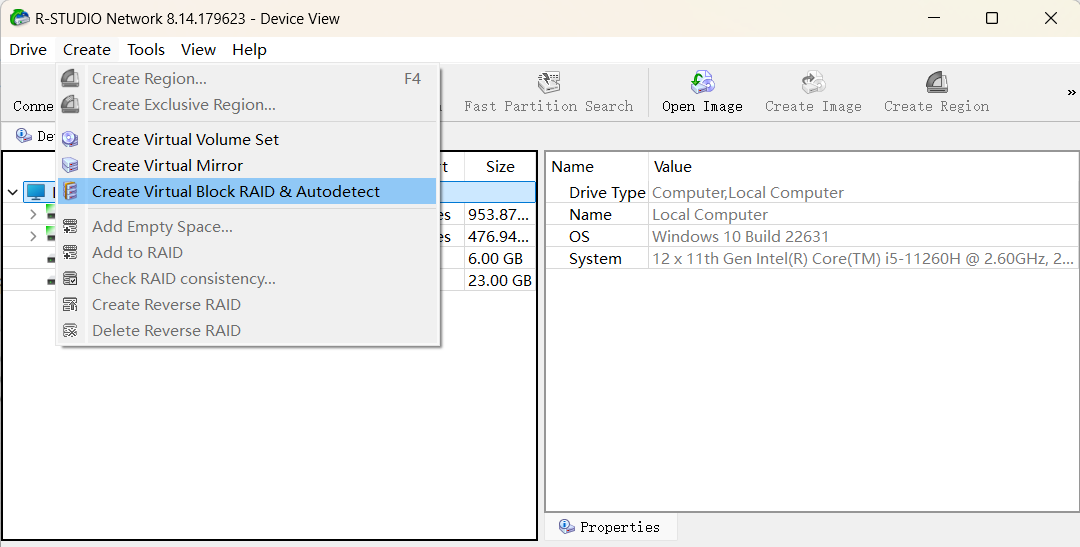This screenshot has height=547, width=1080.
Task: Click the Add to RAID icon
Action: (x=70, y=253)
